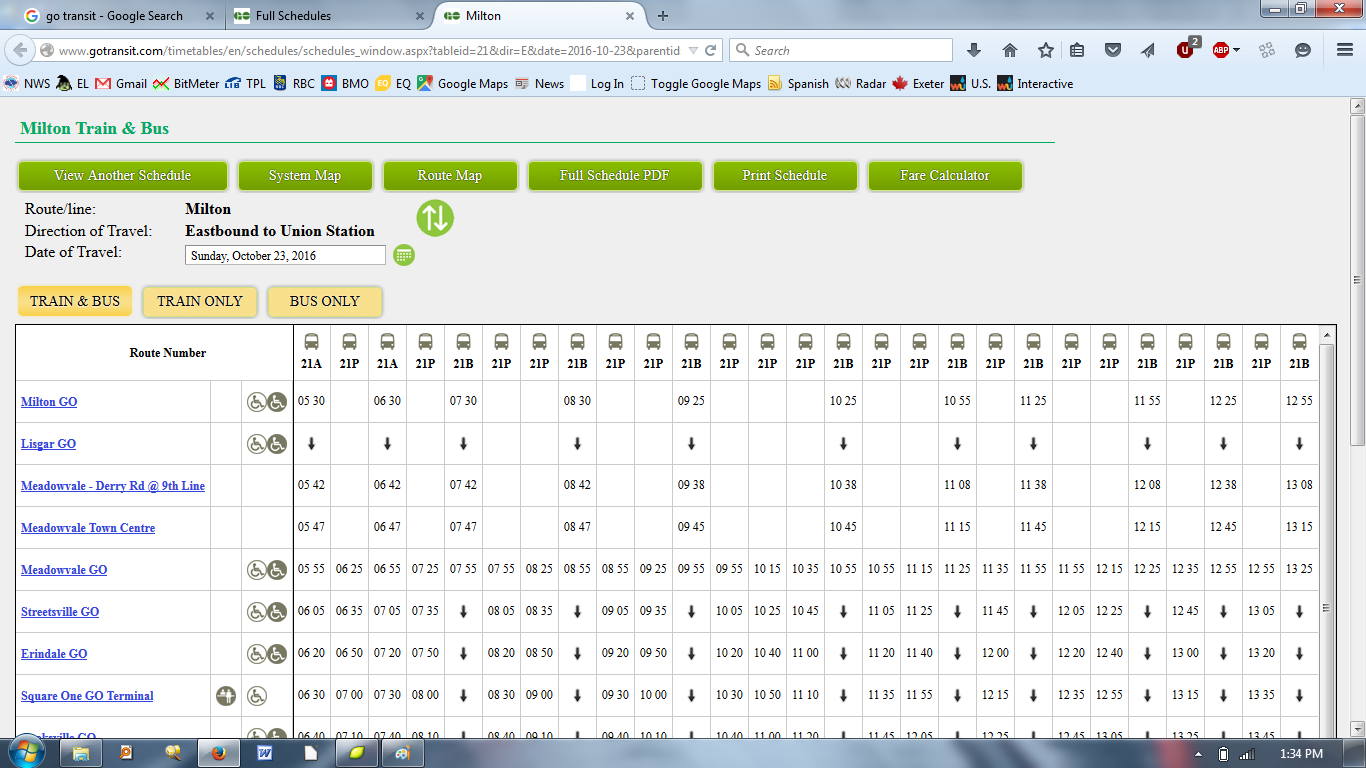The width and height of the screenshot is (1366, 768).
Task: Open a new tab with plus button
Action: (x=663, y=15)
